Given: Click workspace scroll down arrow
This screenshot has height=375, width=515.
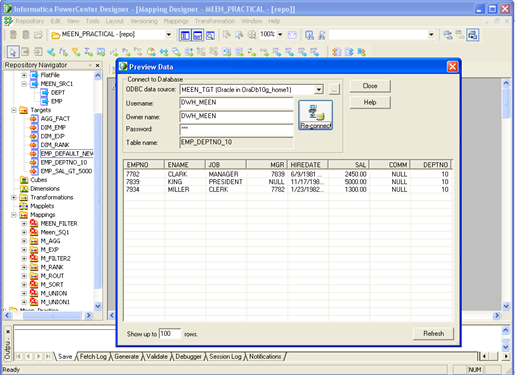Looking at the screenshot, I should tap(506, 306).
